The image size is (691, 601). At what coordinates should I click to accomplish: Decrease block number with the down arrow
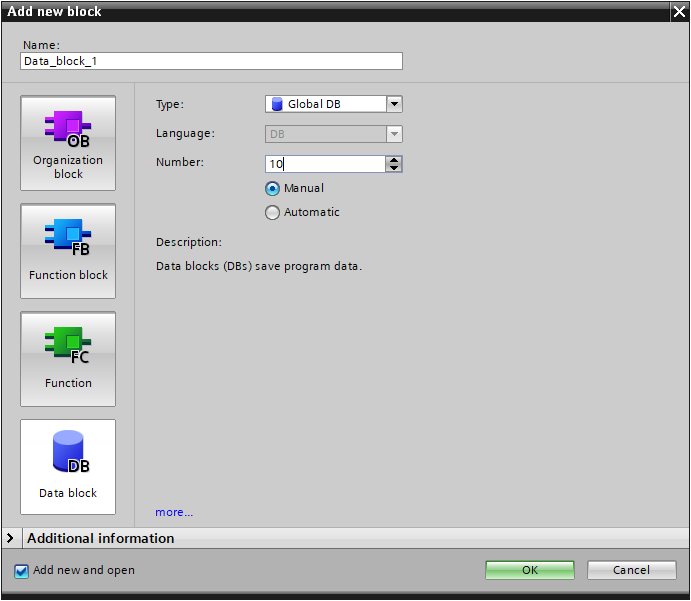tap(394, 168)
